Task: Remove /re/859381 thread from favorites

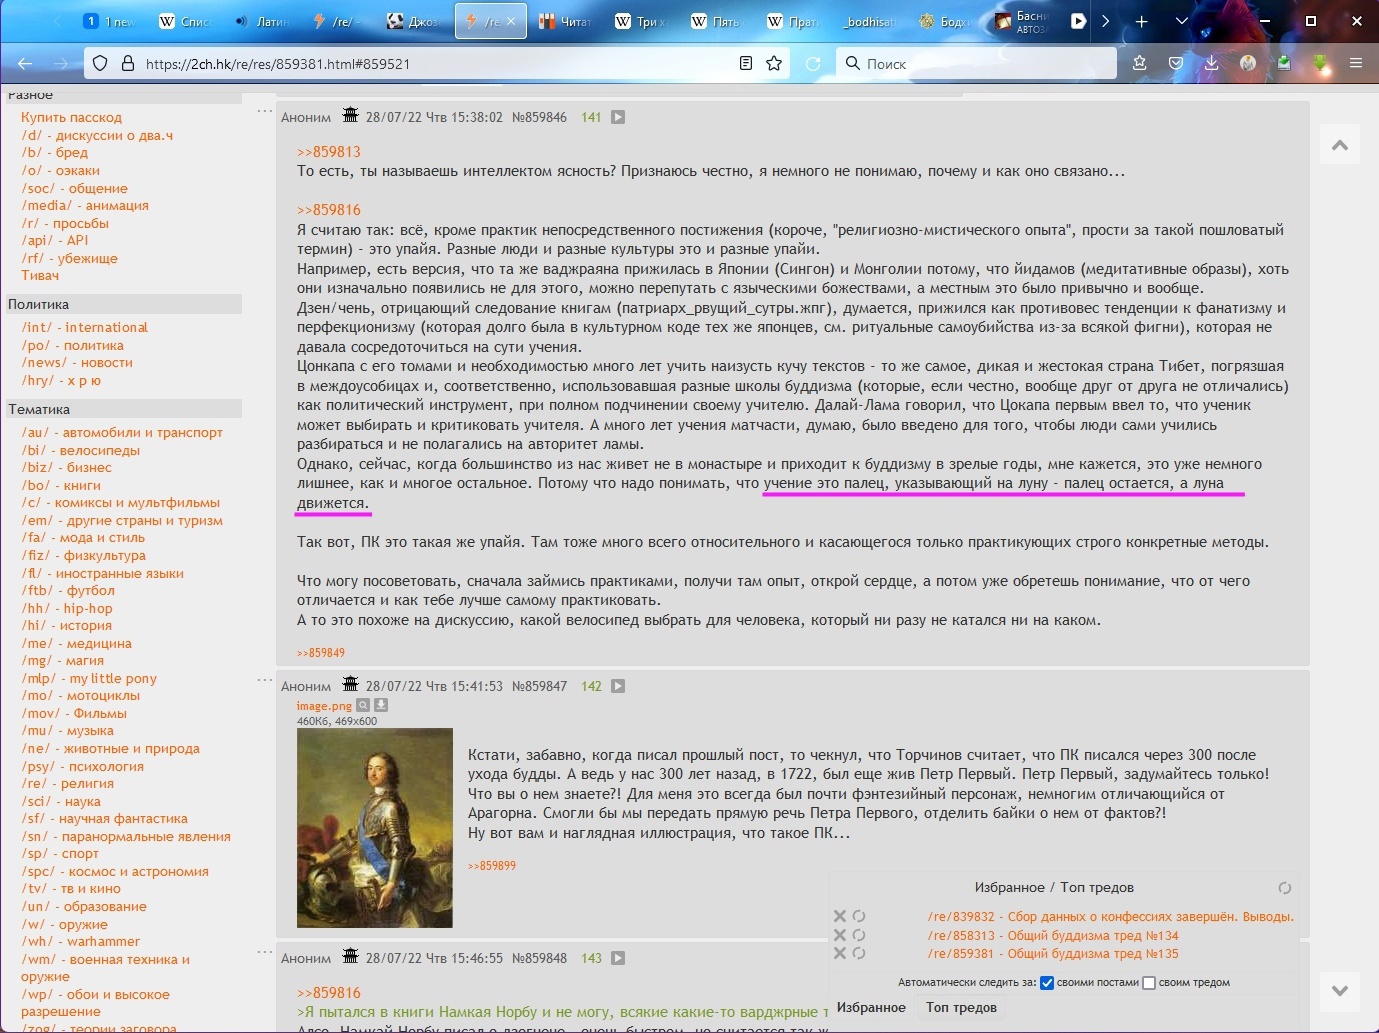Action: (840, 953)
